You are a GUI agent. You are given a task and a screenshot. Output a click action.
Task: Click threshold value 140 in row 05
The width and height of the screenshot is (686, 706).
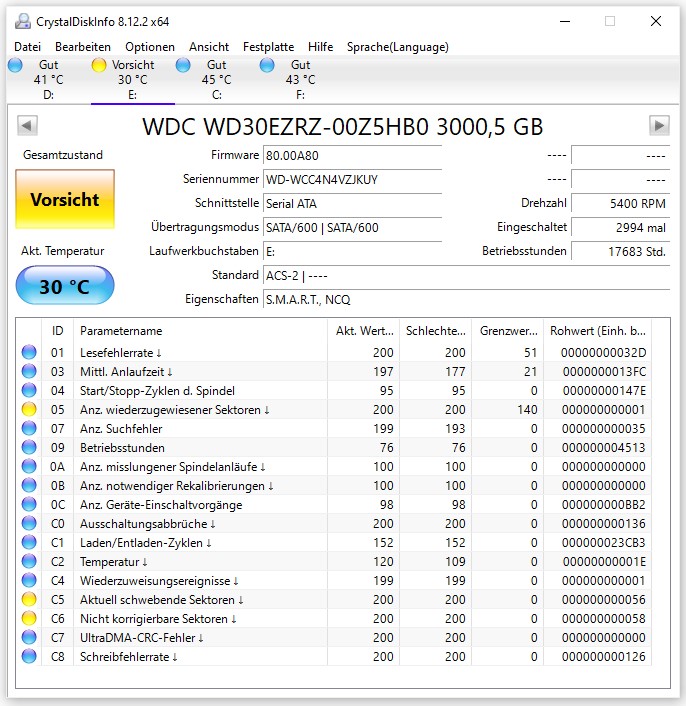point(527,410)
